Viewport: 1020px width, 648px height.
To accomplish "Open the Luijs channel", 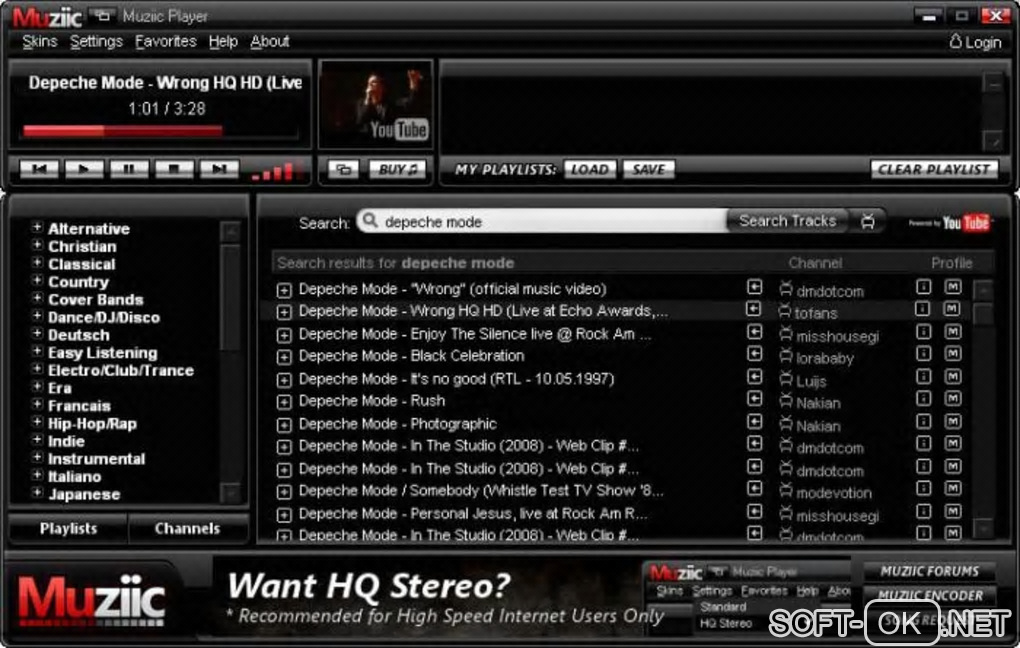I will click(803, 381).
